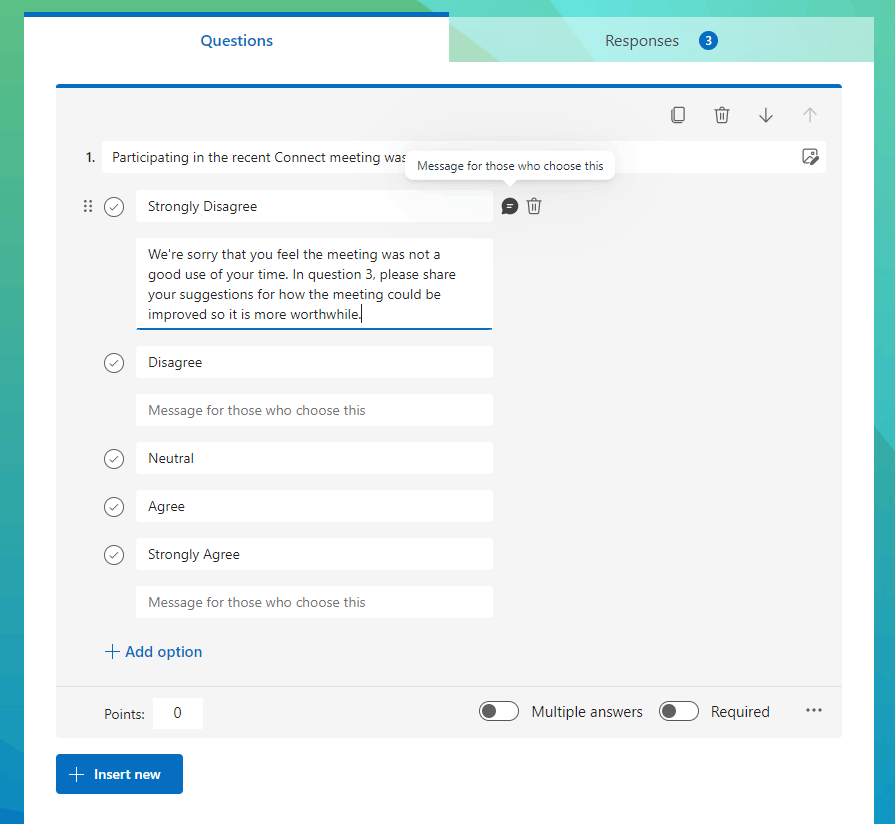Mark Agree as the correct answer

[114, 507]
